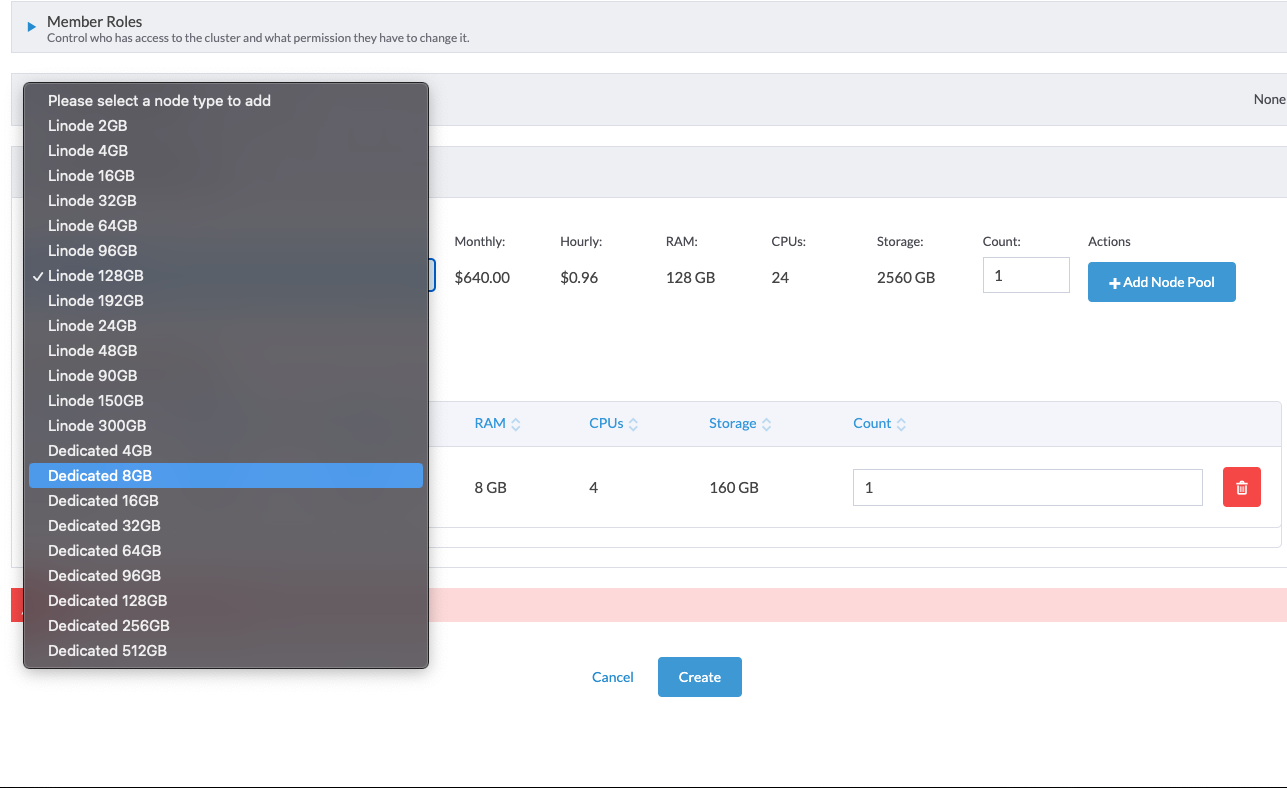Choose Linode 90GB option
Image resolution: width=1287 pixels, height=788 pixels.
(x=226, y=375)
